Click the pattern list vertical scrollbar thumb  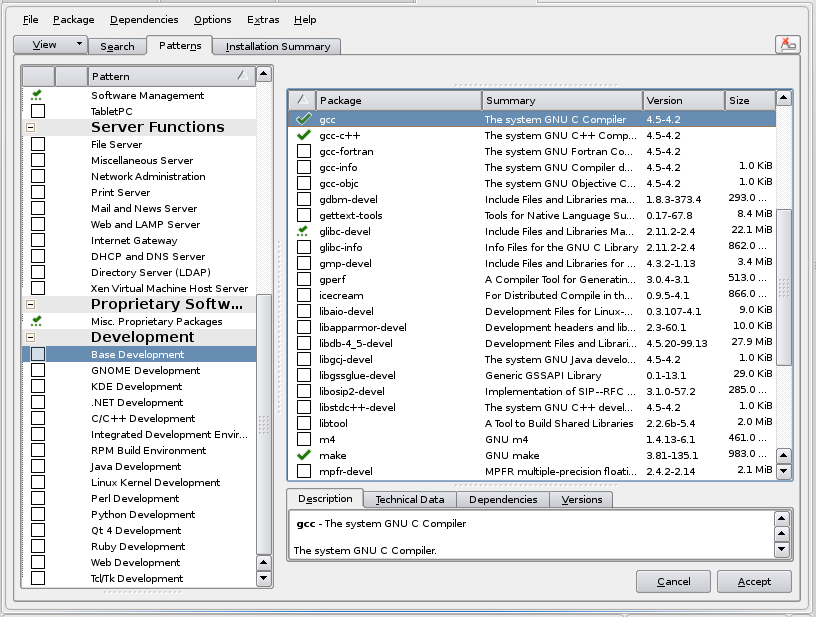tap(264, 424)
